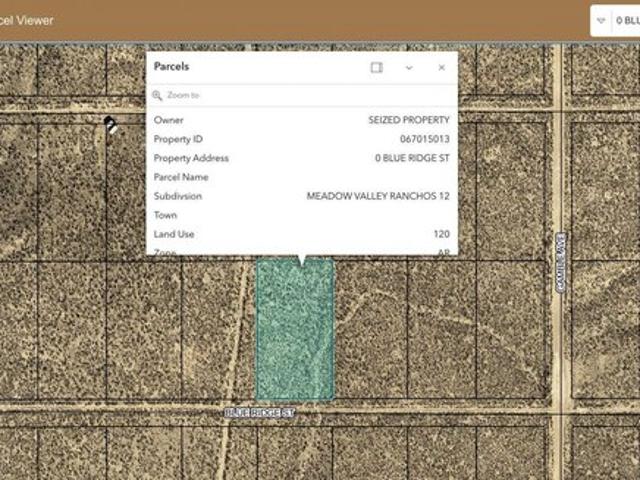The height and width of the screenshot is (480, 640).
Task: Click the Land Use row value 120
Action: point(441,234)
